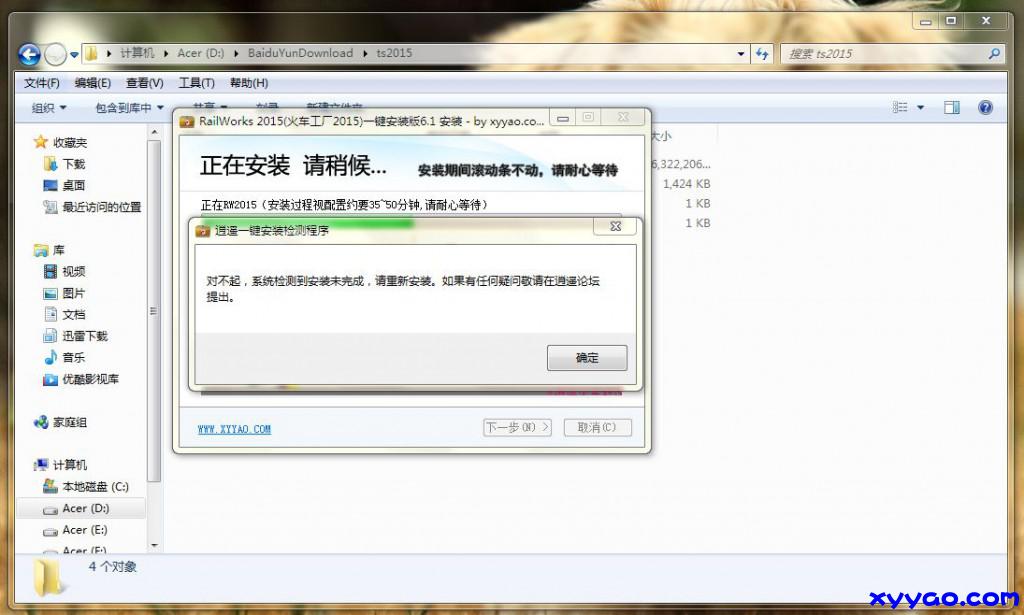Open the WWW.XYYAO.COM link
The image size is (1024, 615).
click(x=234, y=429)
